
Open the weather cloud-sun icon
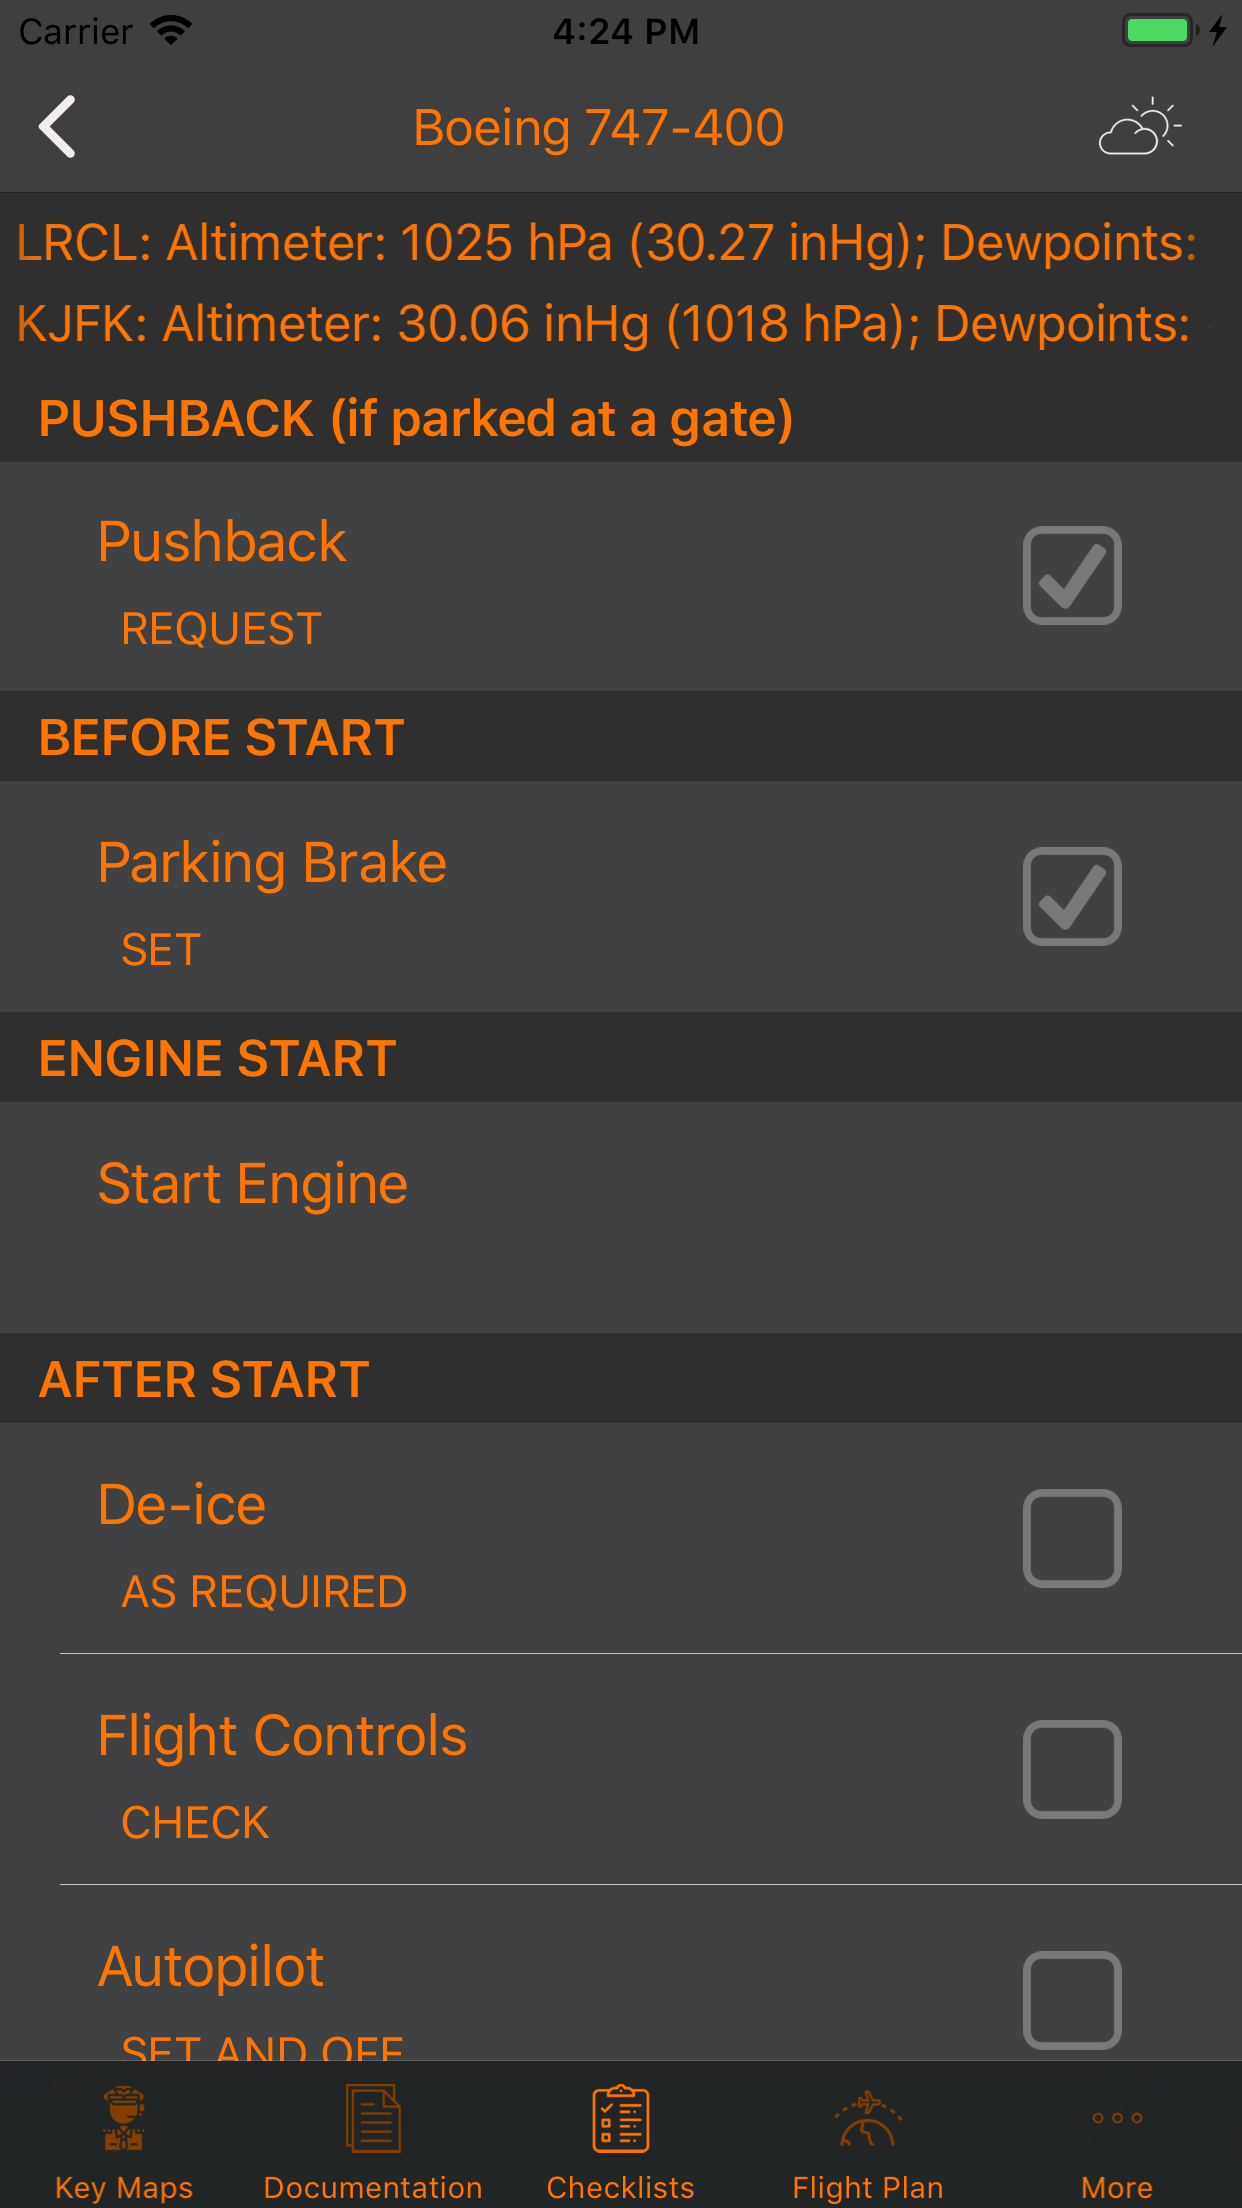(1140, 127)
